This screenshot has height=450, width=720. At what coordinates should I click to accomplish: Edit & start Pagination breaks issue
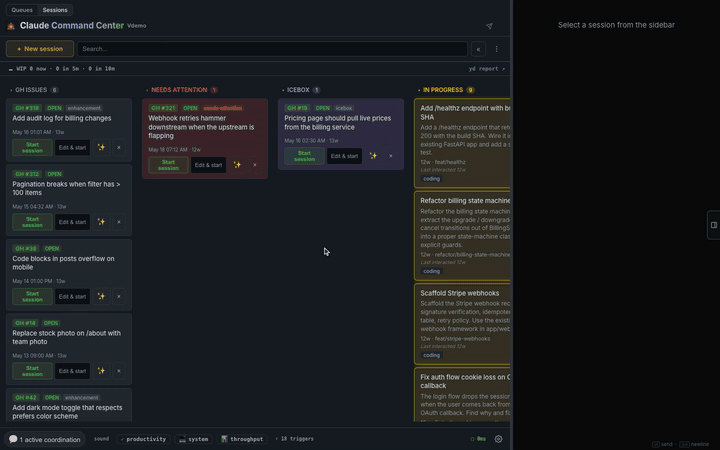72,222
